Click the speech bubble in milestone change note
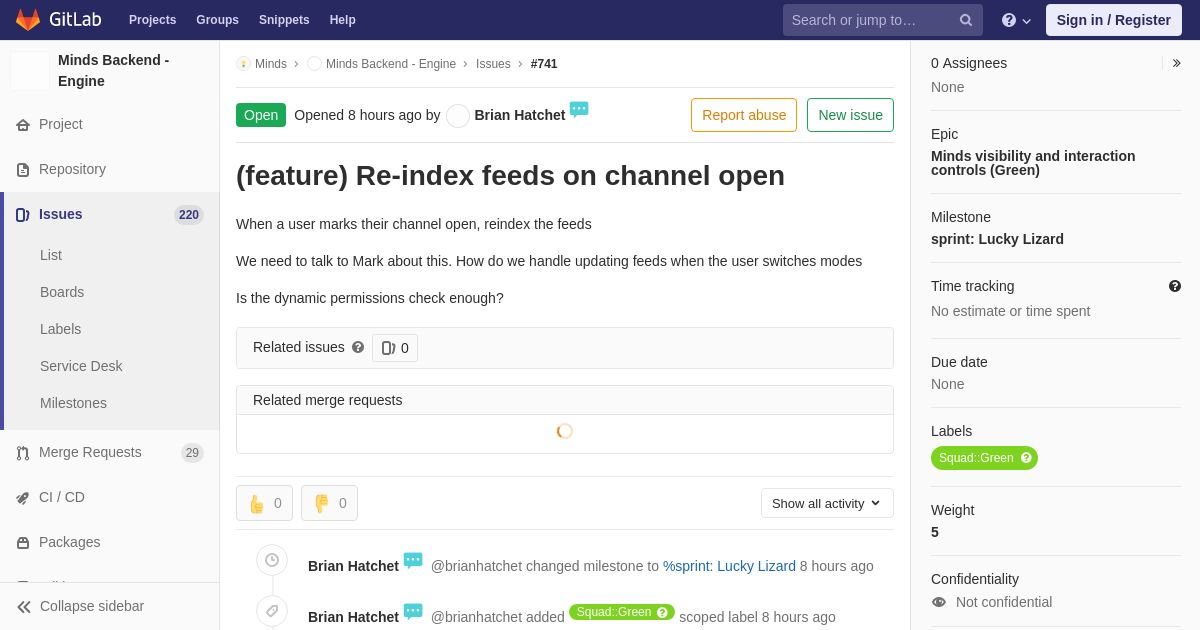1200x630 pixels. (413, 560)
